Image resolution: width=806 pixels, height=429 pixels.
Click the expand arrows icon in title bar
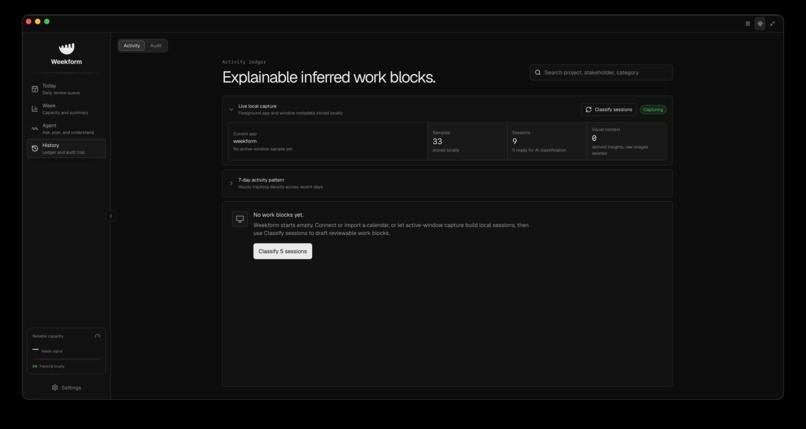coord(772,24)
